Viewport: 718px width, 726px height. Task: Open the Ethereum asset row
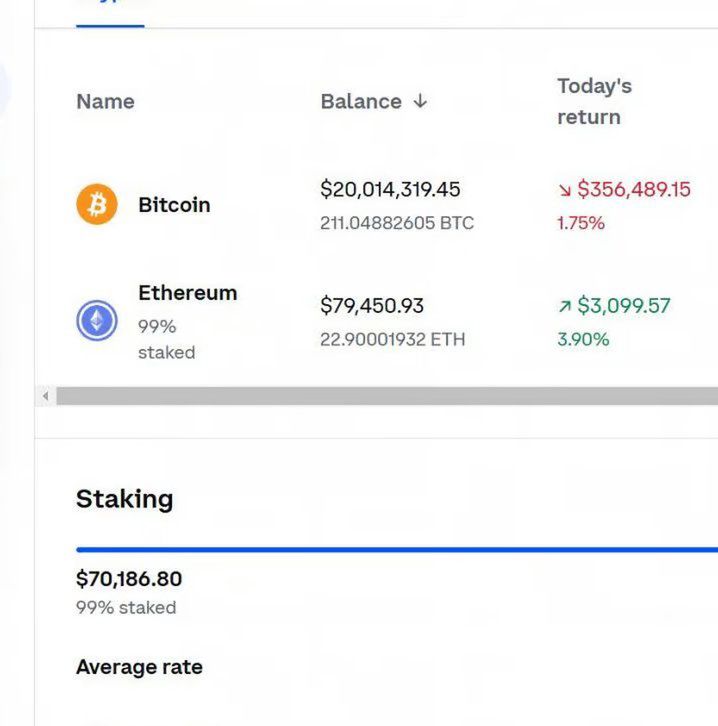tap(376, 321)
